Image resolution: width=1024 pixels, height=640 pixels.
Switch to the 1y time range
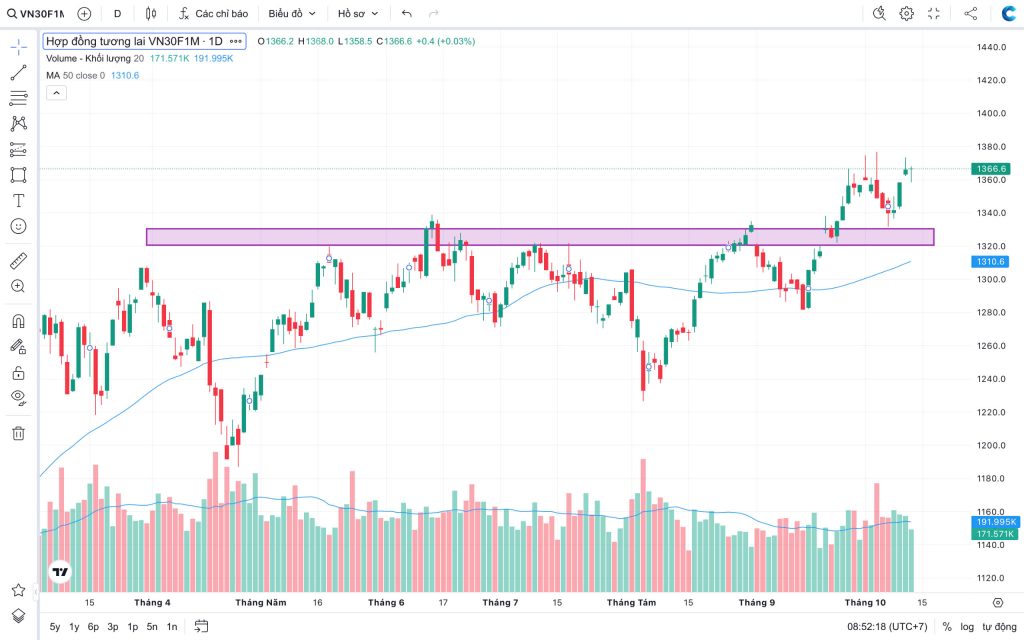pos(74,627)
